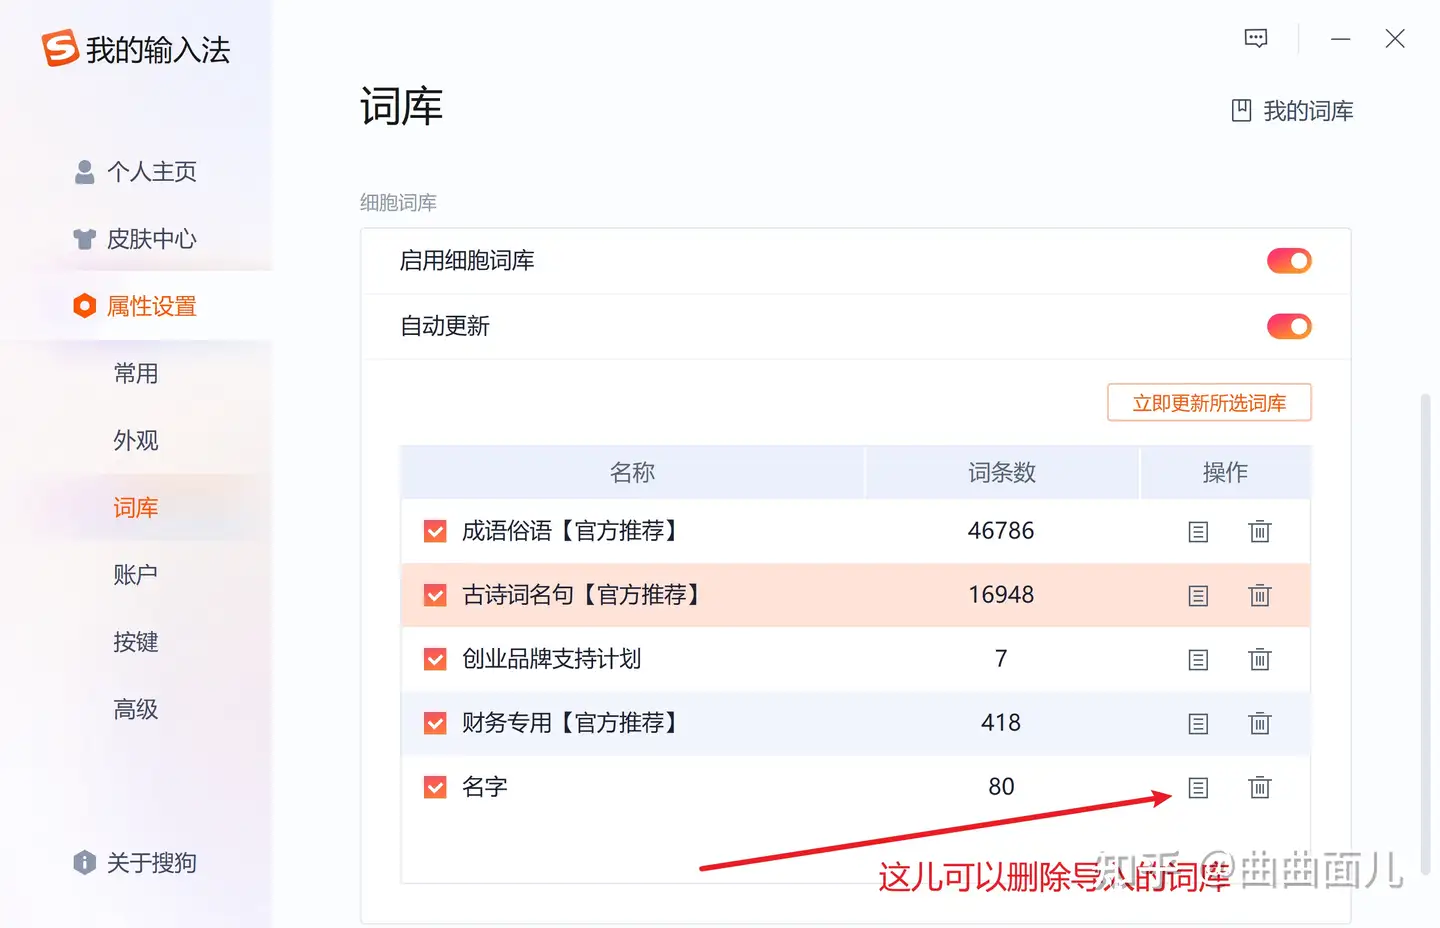The height and width of the screenshot is (928, 1440).
Task: Uncheck 财务专用【官方推荐】 checkbox
Action: tap(435, 723)
